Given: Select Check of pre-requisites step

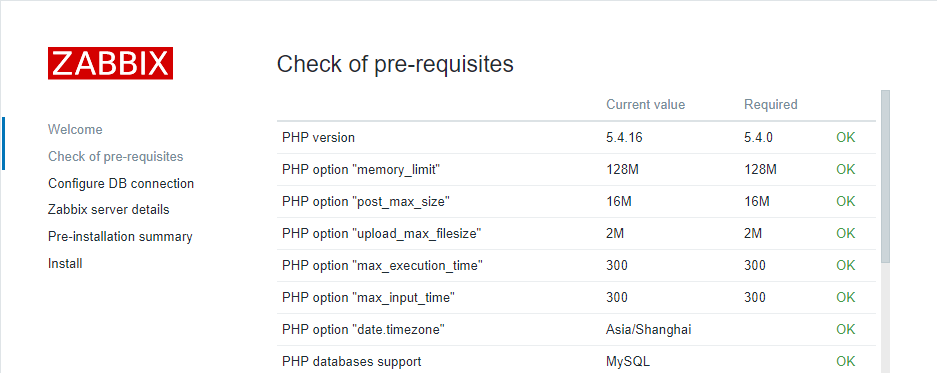Looking at the screenshot, I should [116, 157].
